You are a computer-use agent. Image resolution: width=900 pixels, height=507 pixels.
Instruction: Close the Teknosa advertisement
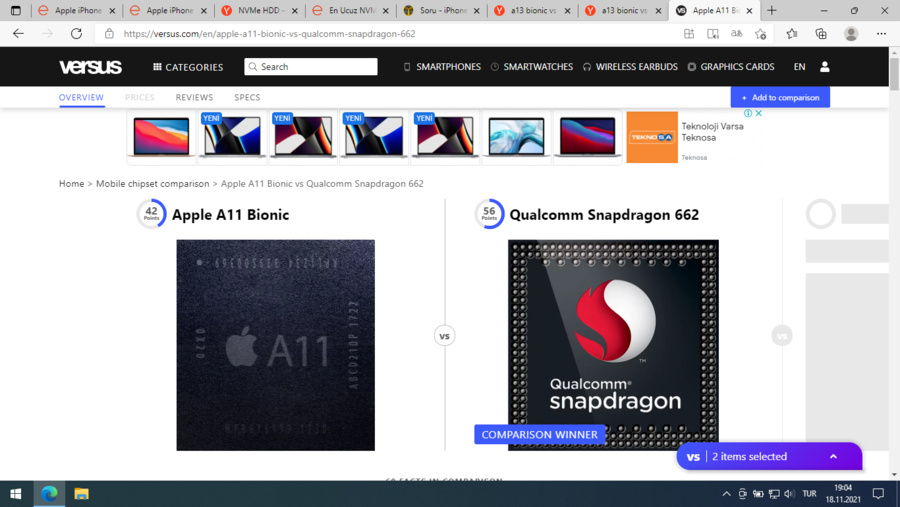click(758, 113)
